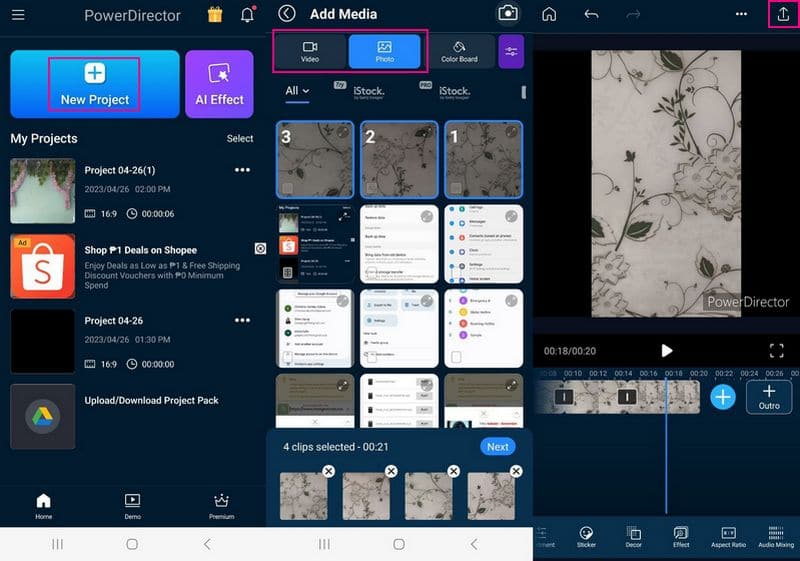
Task: Remove first selected clip from tray
Action: (328, 471)
